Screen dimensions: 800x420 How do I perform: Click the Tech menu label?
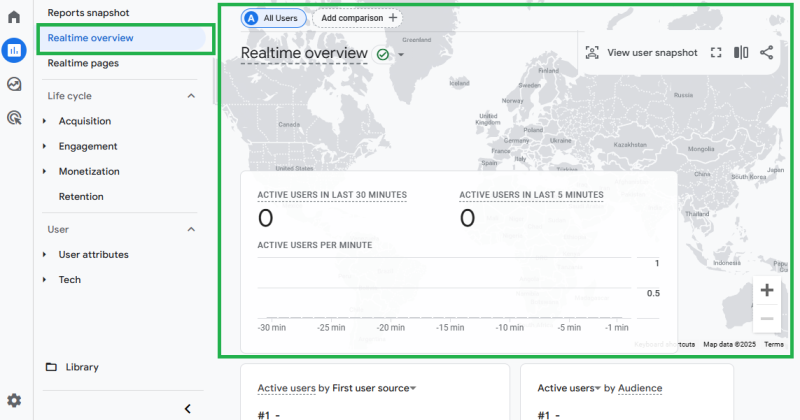(69, 280)
